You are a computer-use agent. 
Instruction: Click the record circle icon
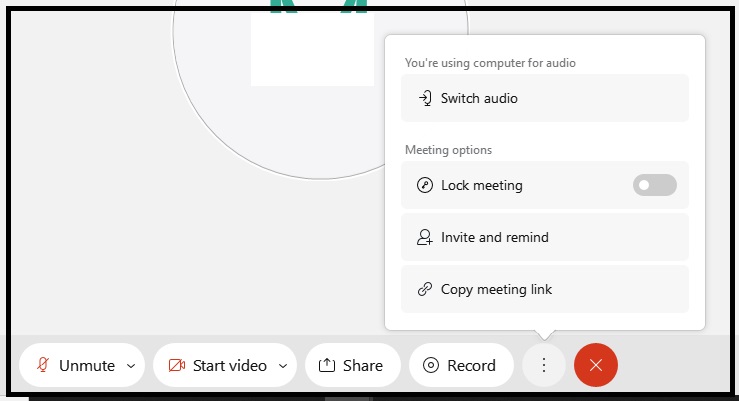(431, 365)
